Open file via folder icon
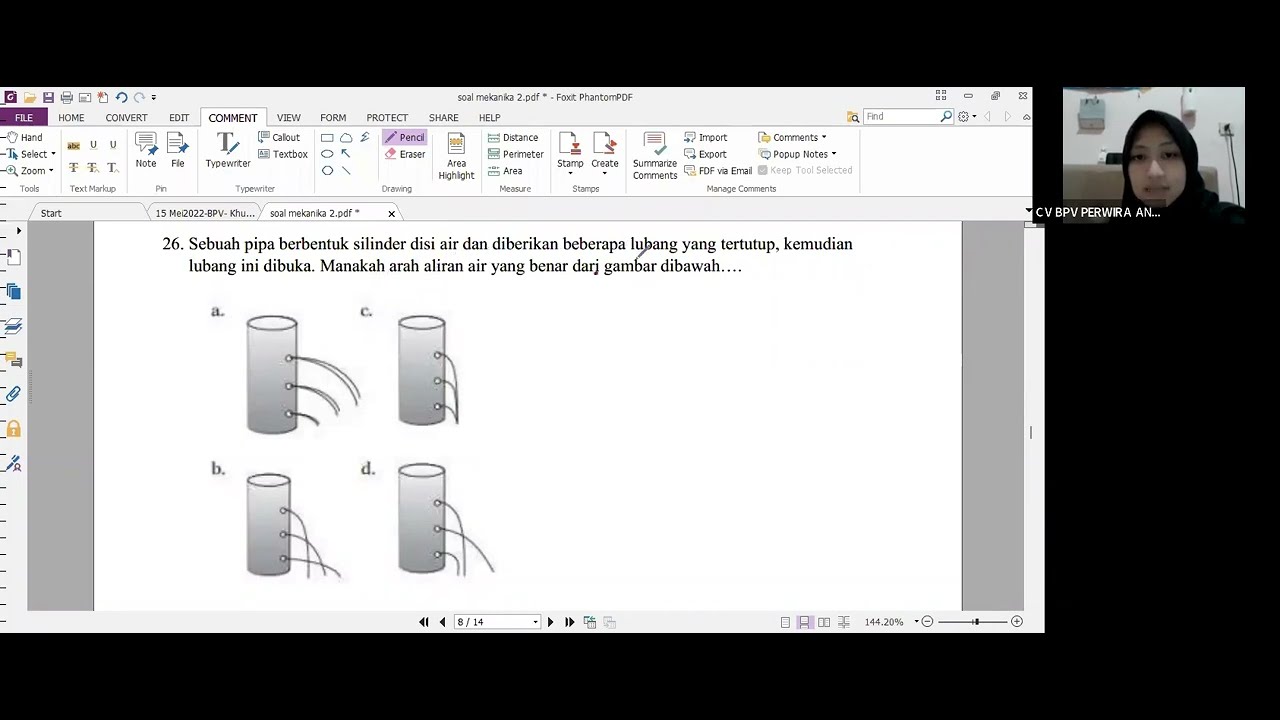This screenshot has width=1280, height=720. 30,97
